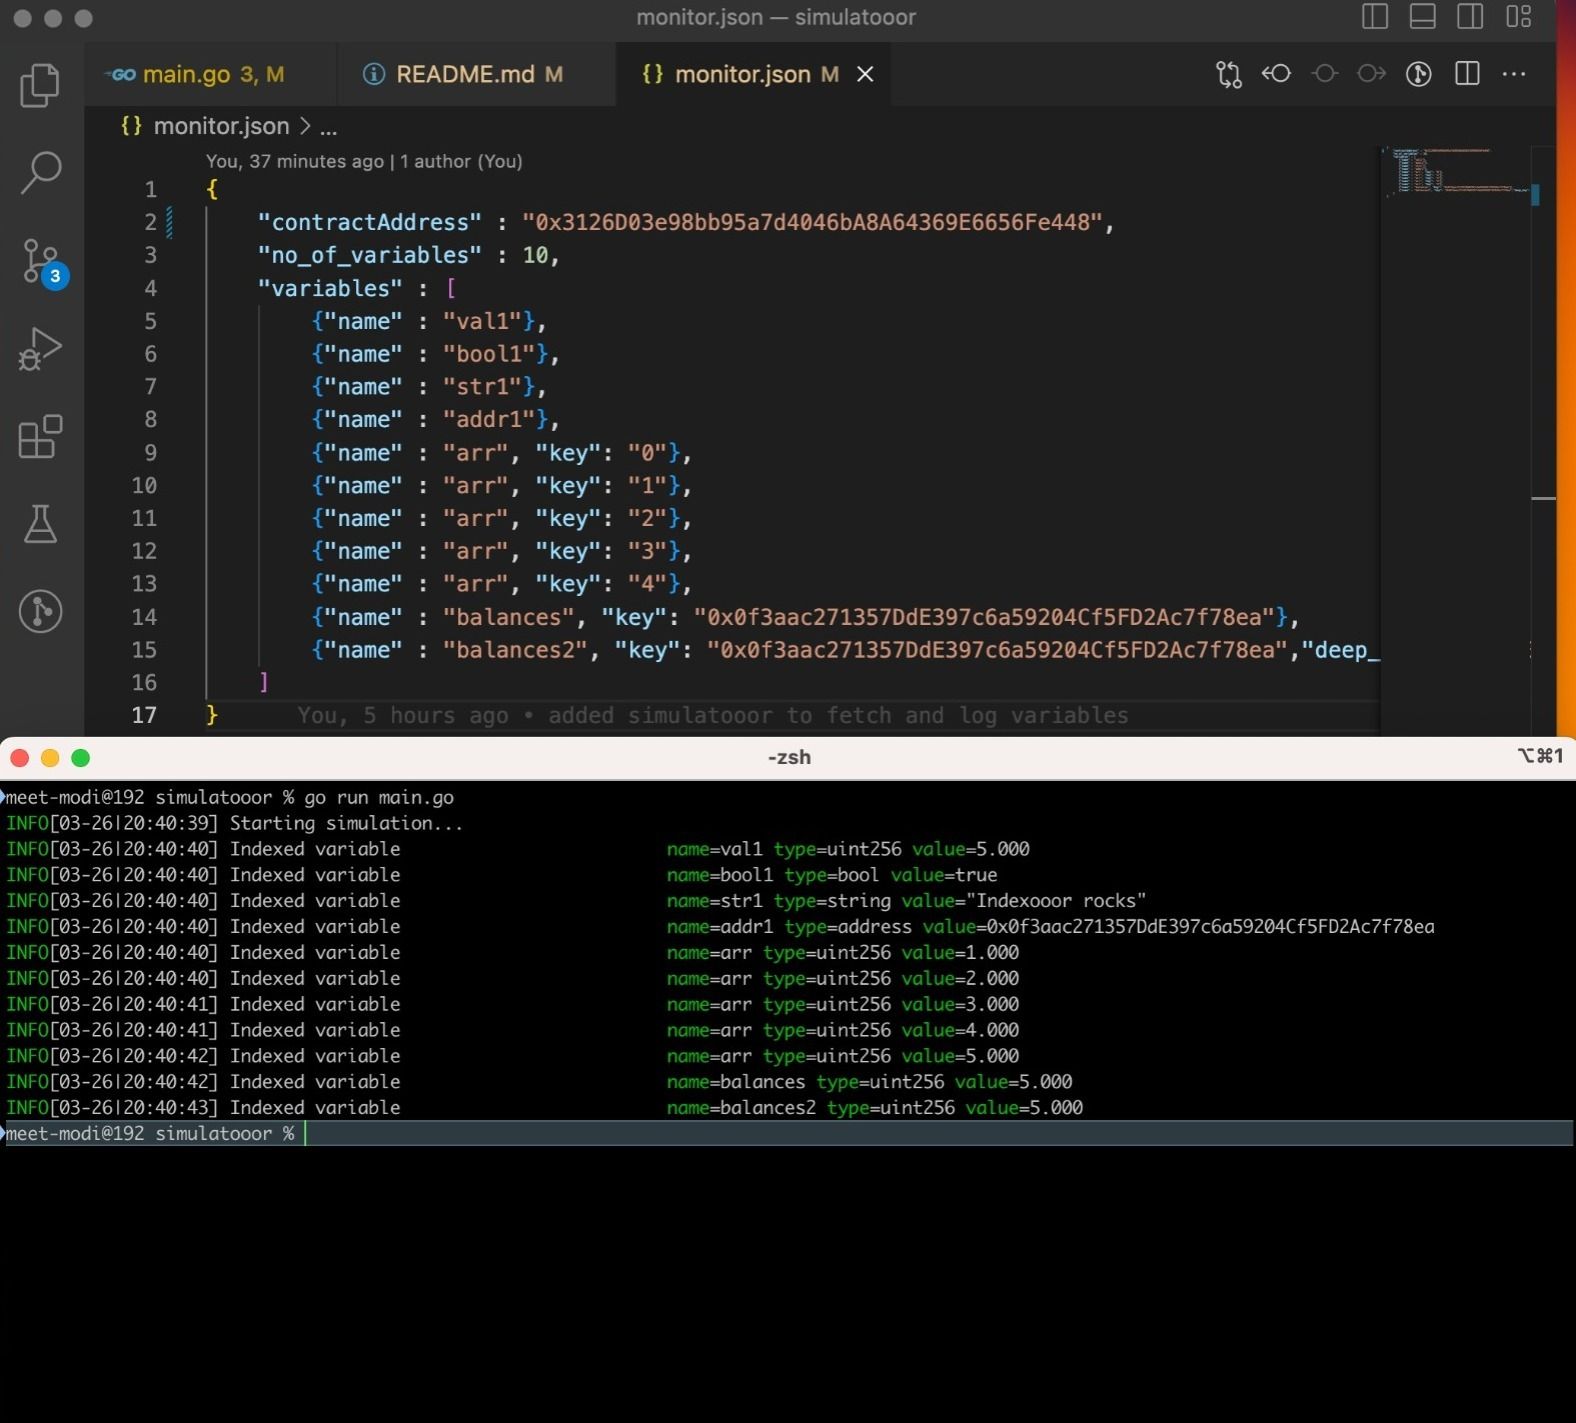1576x1423 pixels.
Task: Click 'Starting simulation...' log line in terminal
Action: pos(347,823)
